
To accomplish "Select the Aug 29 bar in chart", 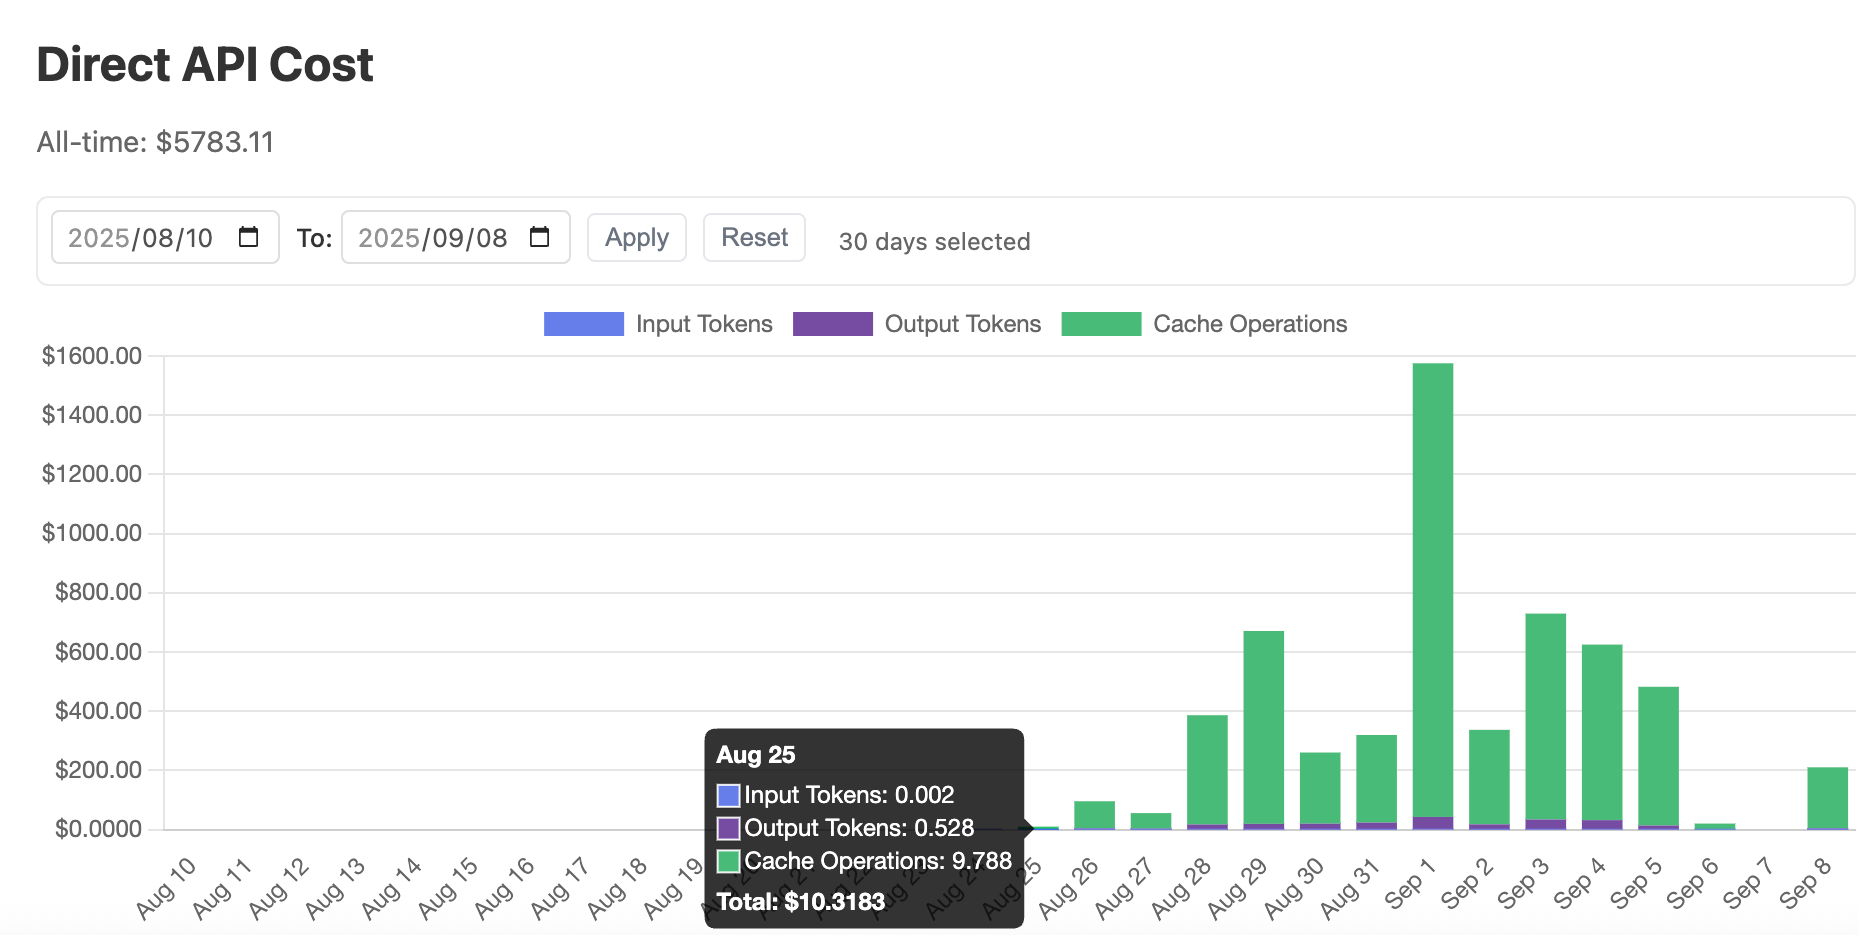I will click(x=1264, y=730).
